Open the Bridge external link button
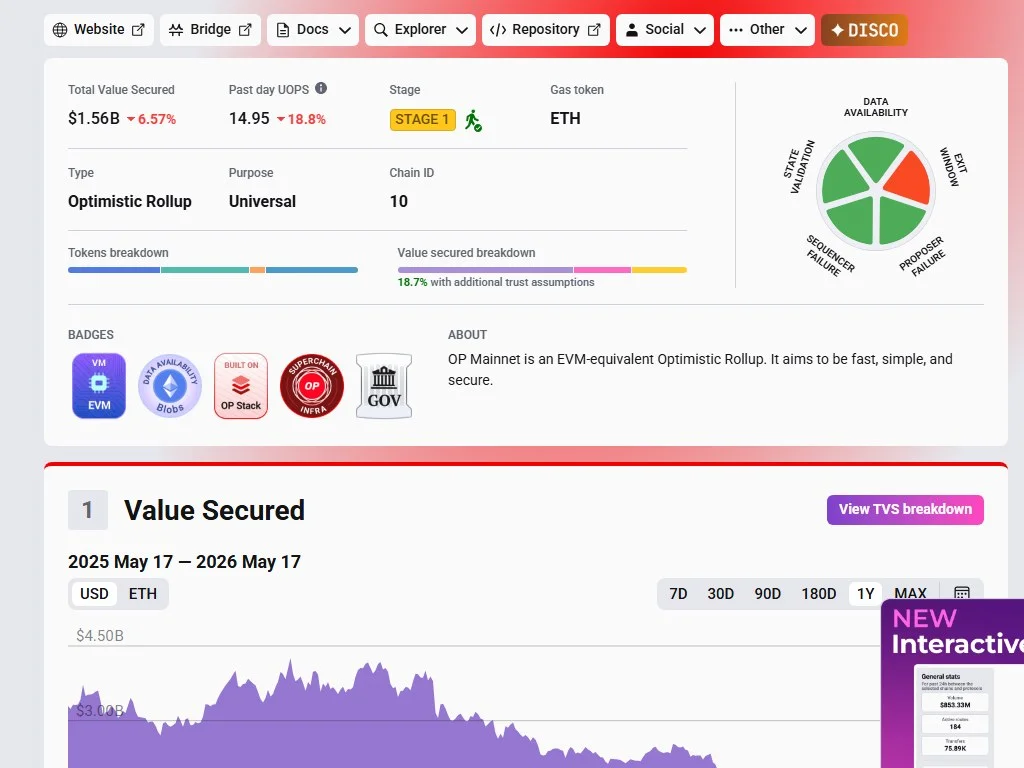This screenshot has height=768, width=1024. tap(210, 30)
